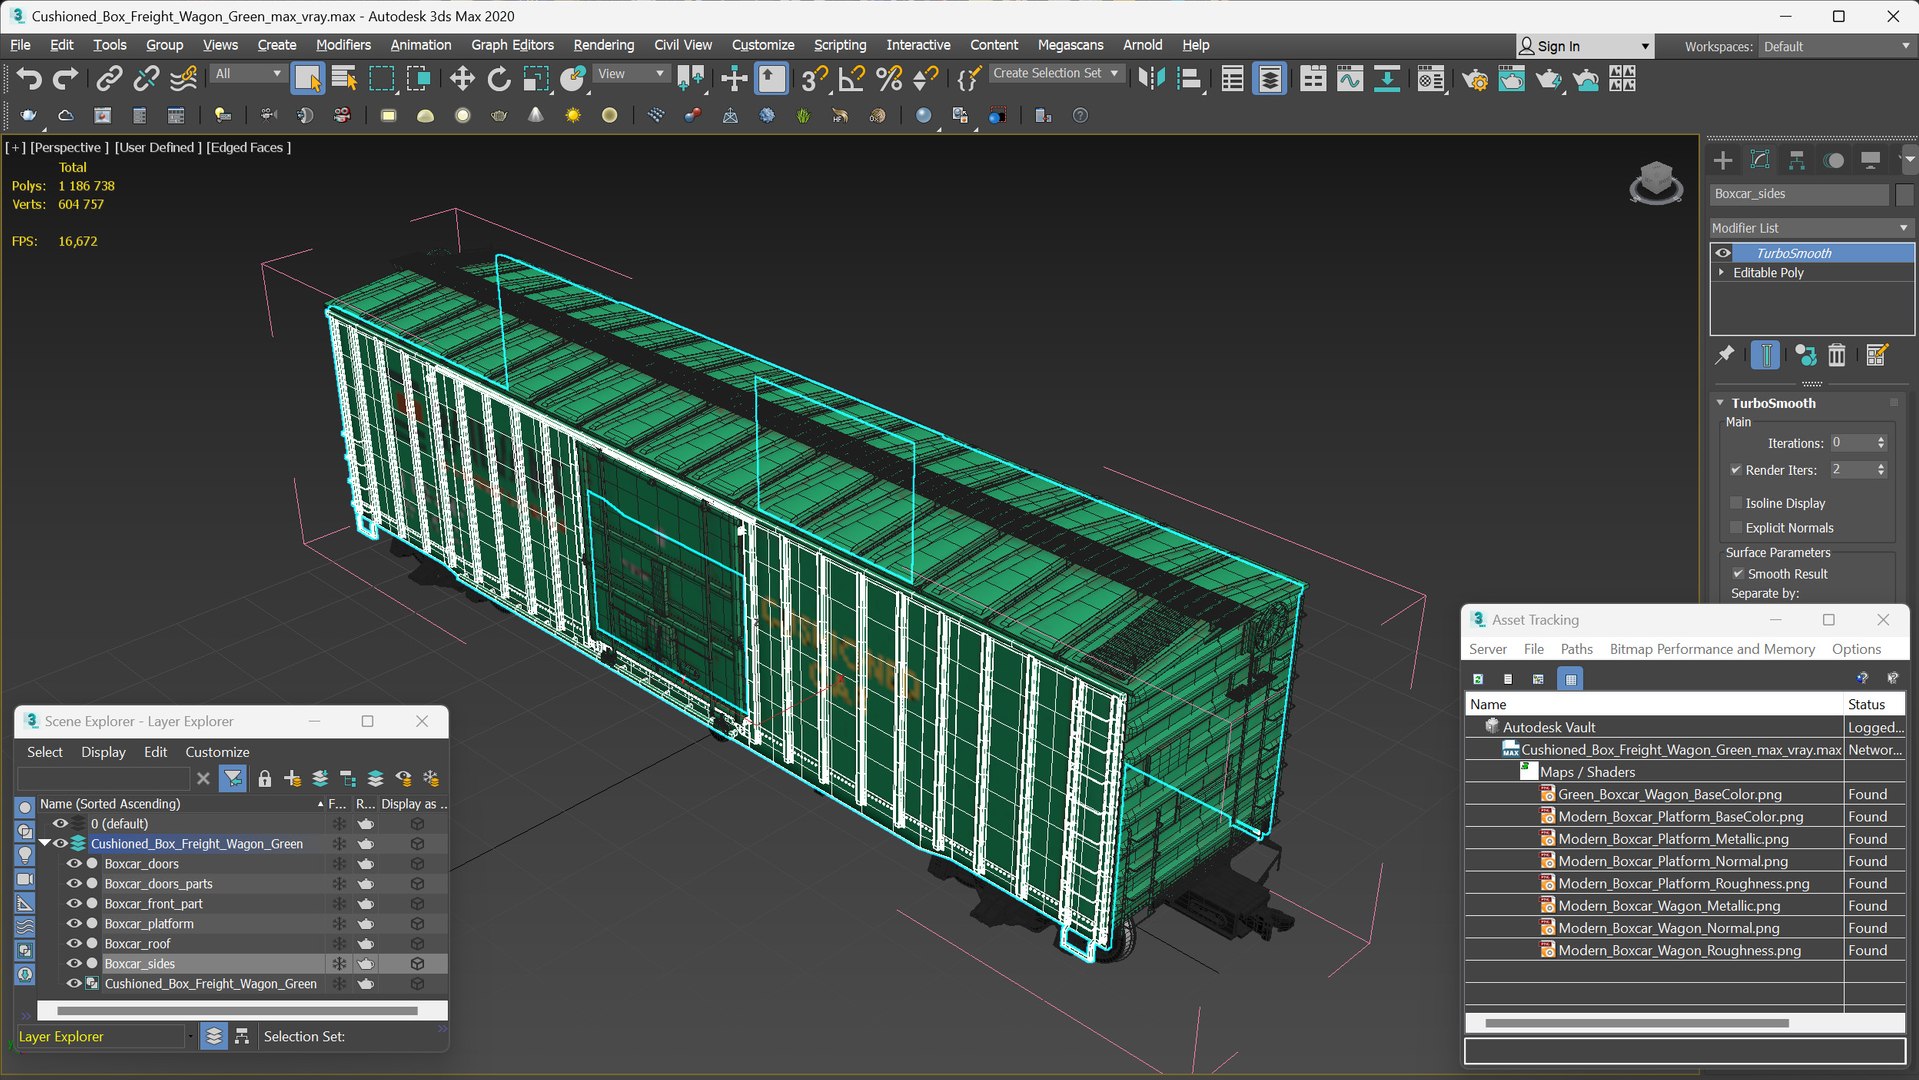Click the Pin Stack icon
Screen dimensions: 1919x1080
[1725, 355]
